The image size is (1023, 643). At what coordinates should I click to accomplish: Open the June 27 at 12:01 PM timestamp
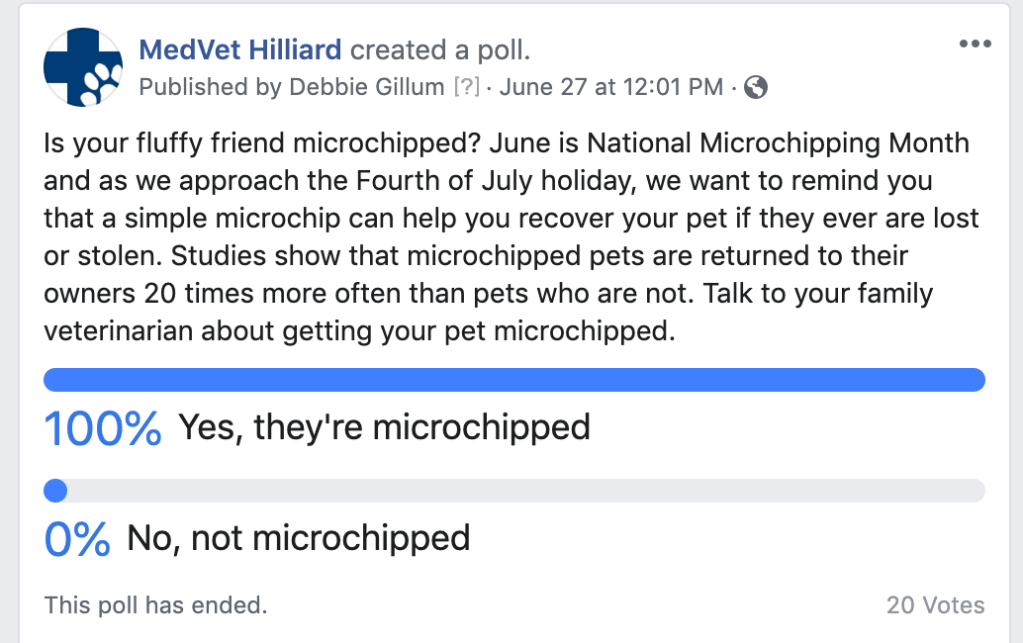611,87
